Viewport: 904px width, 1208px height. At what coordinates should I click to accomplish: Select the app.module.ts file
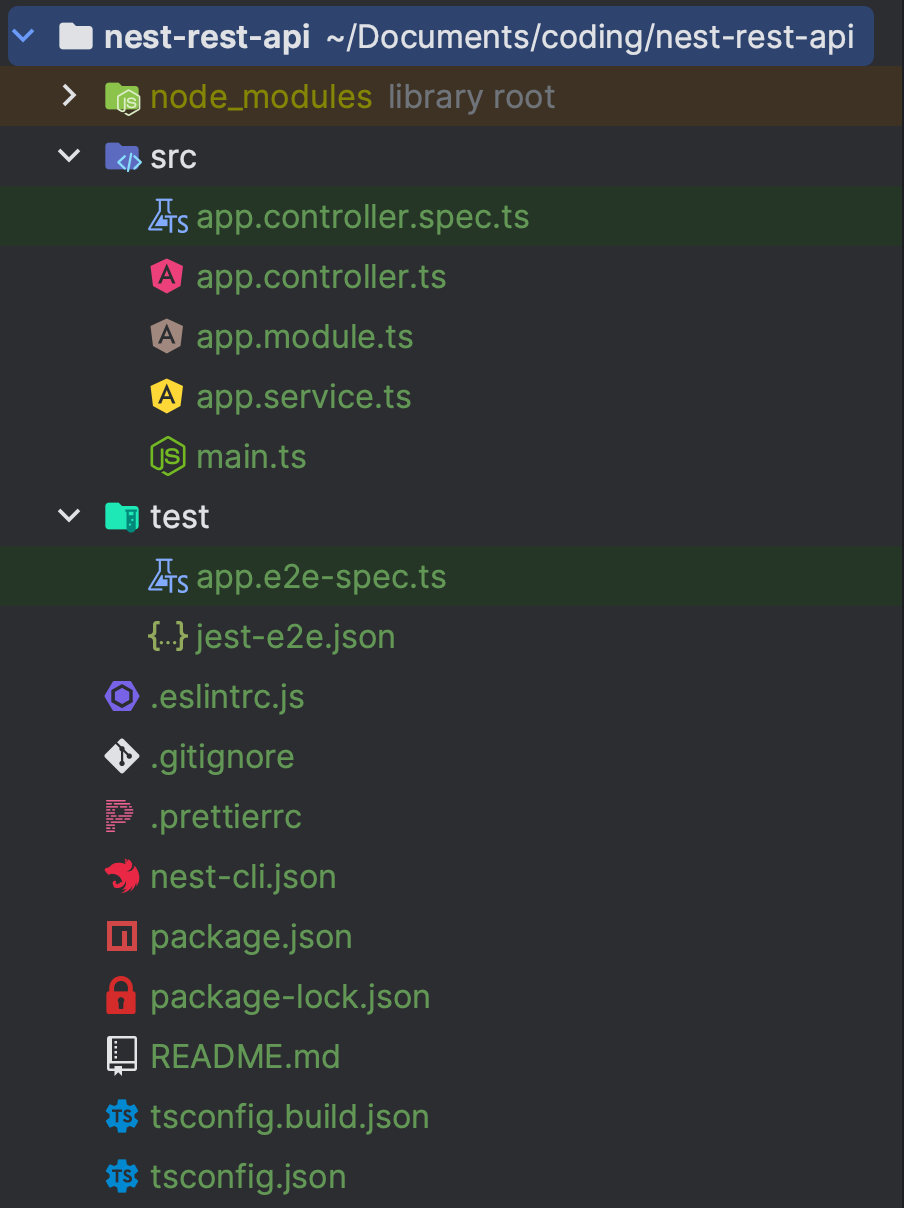(452, 337)
